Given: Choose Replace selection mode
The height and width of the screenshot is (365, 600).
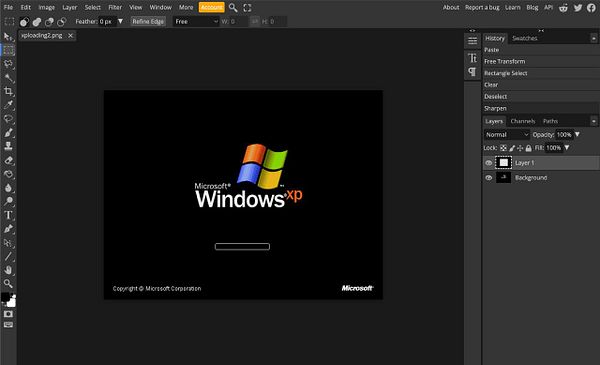Looking at the screenshot, I should click(24, 22).
